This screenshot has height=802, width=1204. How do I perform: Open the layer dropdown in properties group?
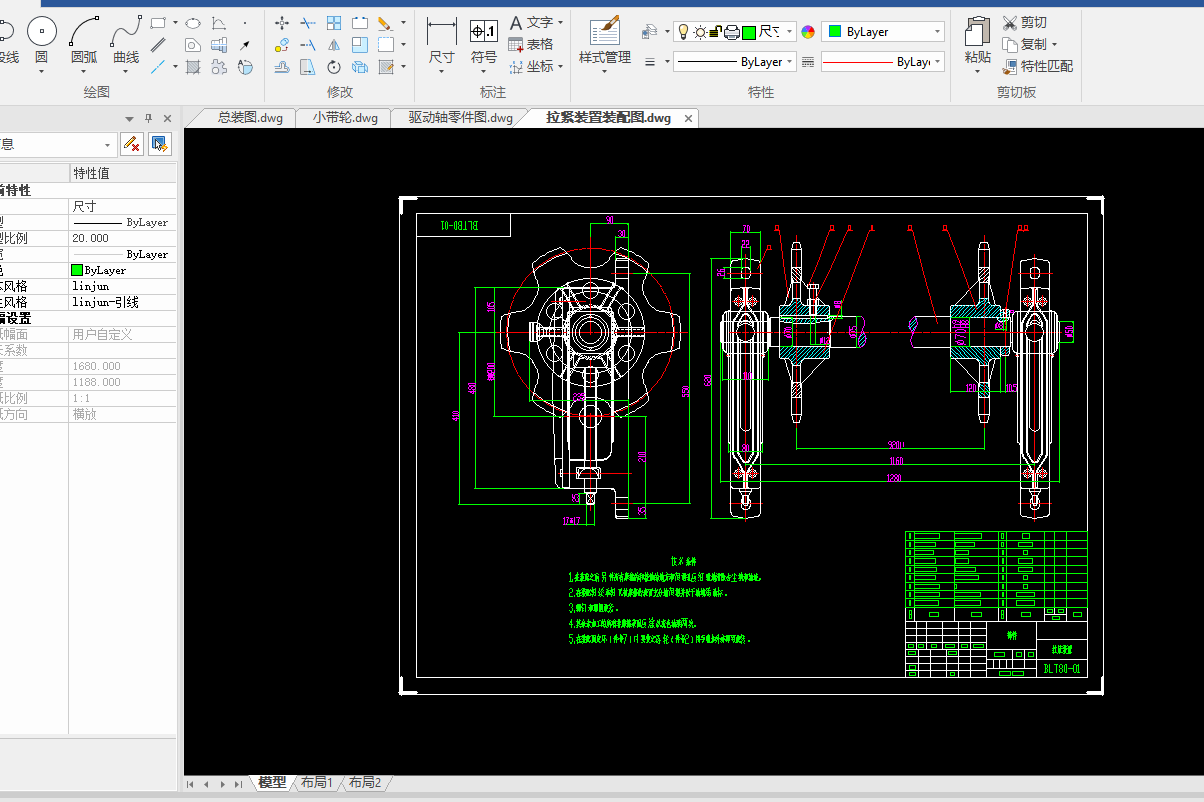(789, 32)
